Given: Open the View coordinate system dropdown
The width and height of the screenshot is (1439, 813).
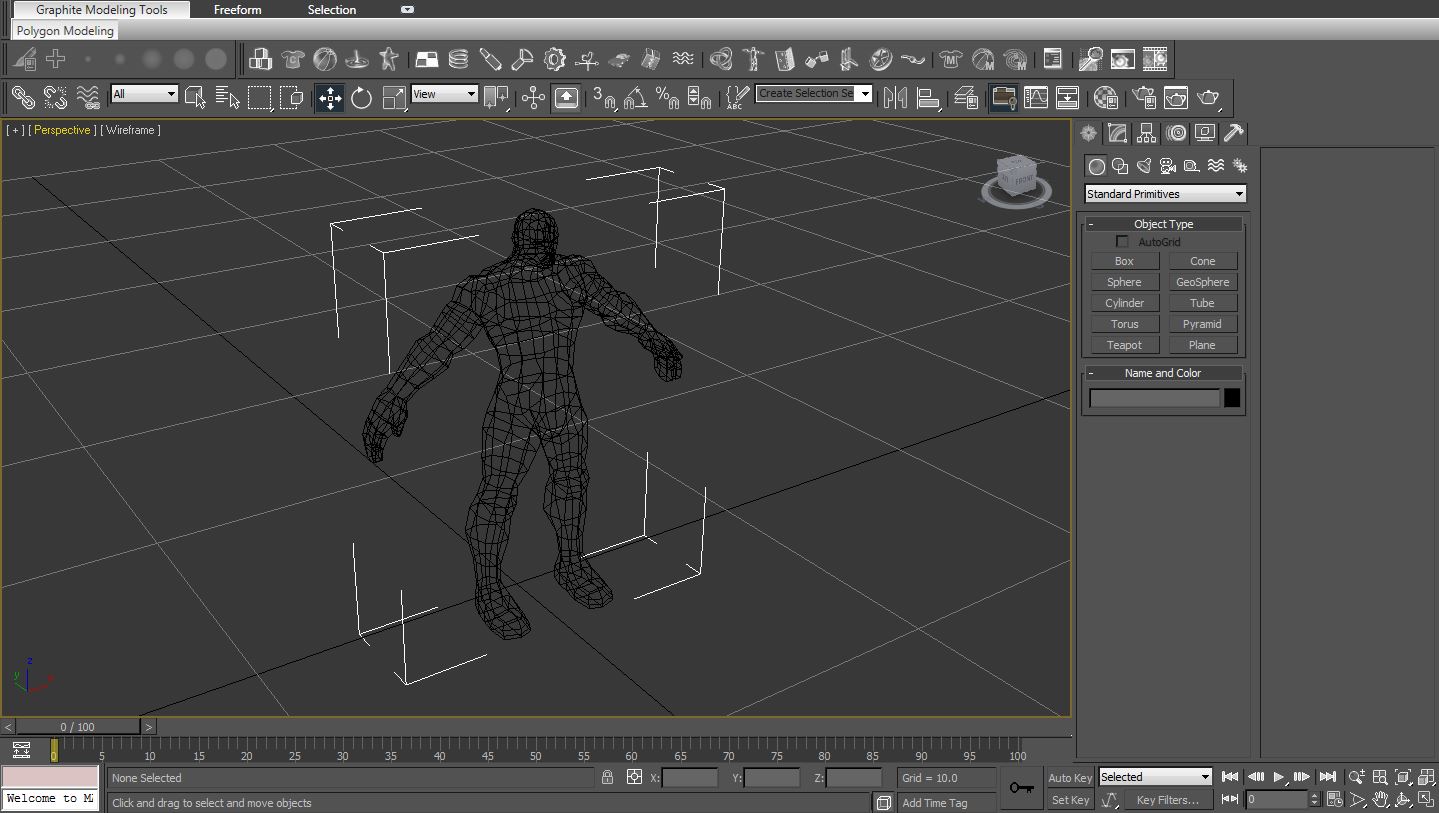Looking at the screenshot, I should click(444, 94).
